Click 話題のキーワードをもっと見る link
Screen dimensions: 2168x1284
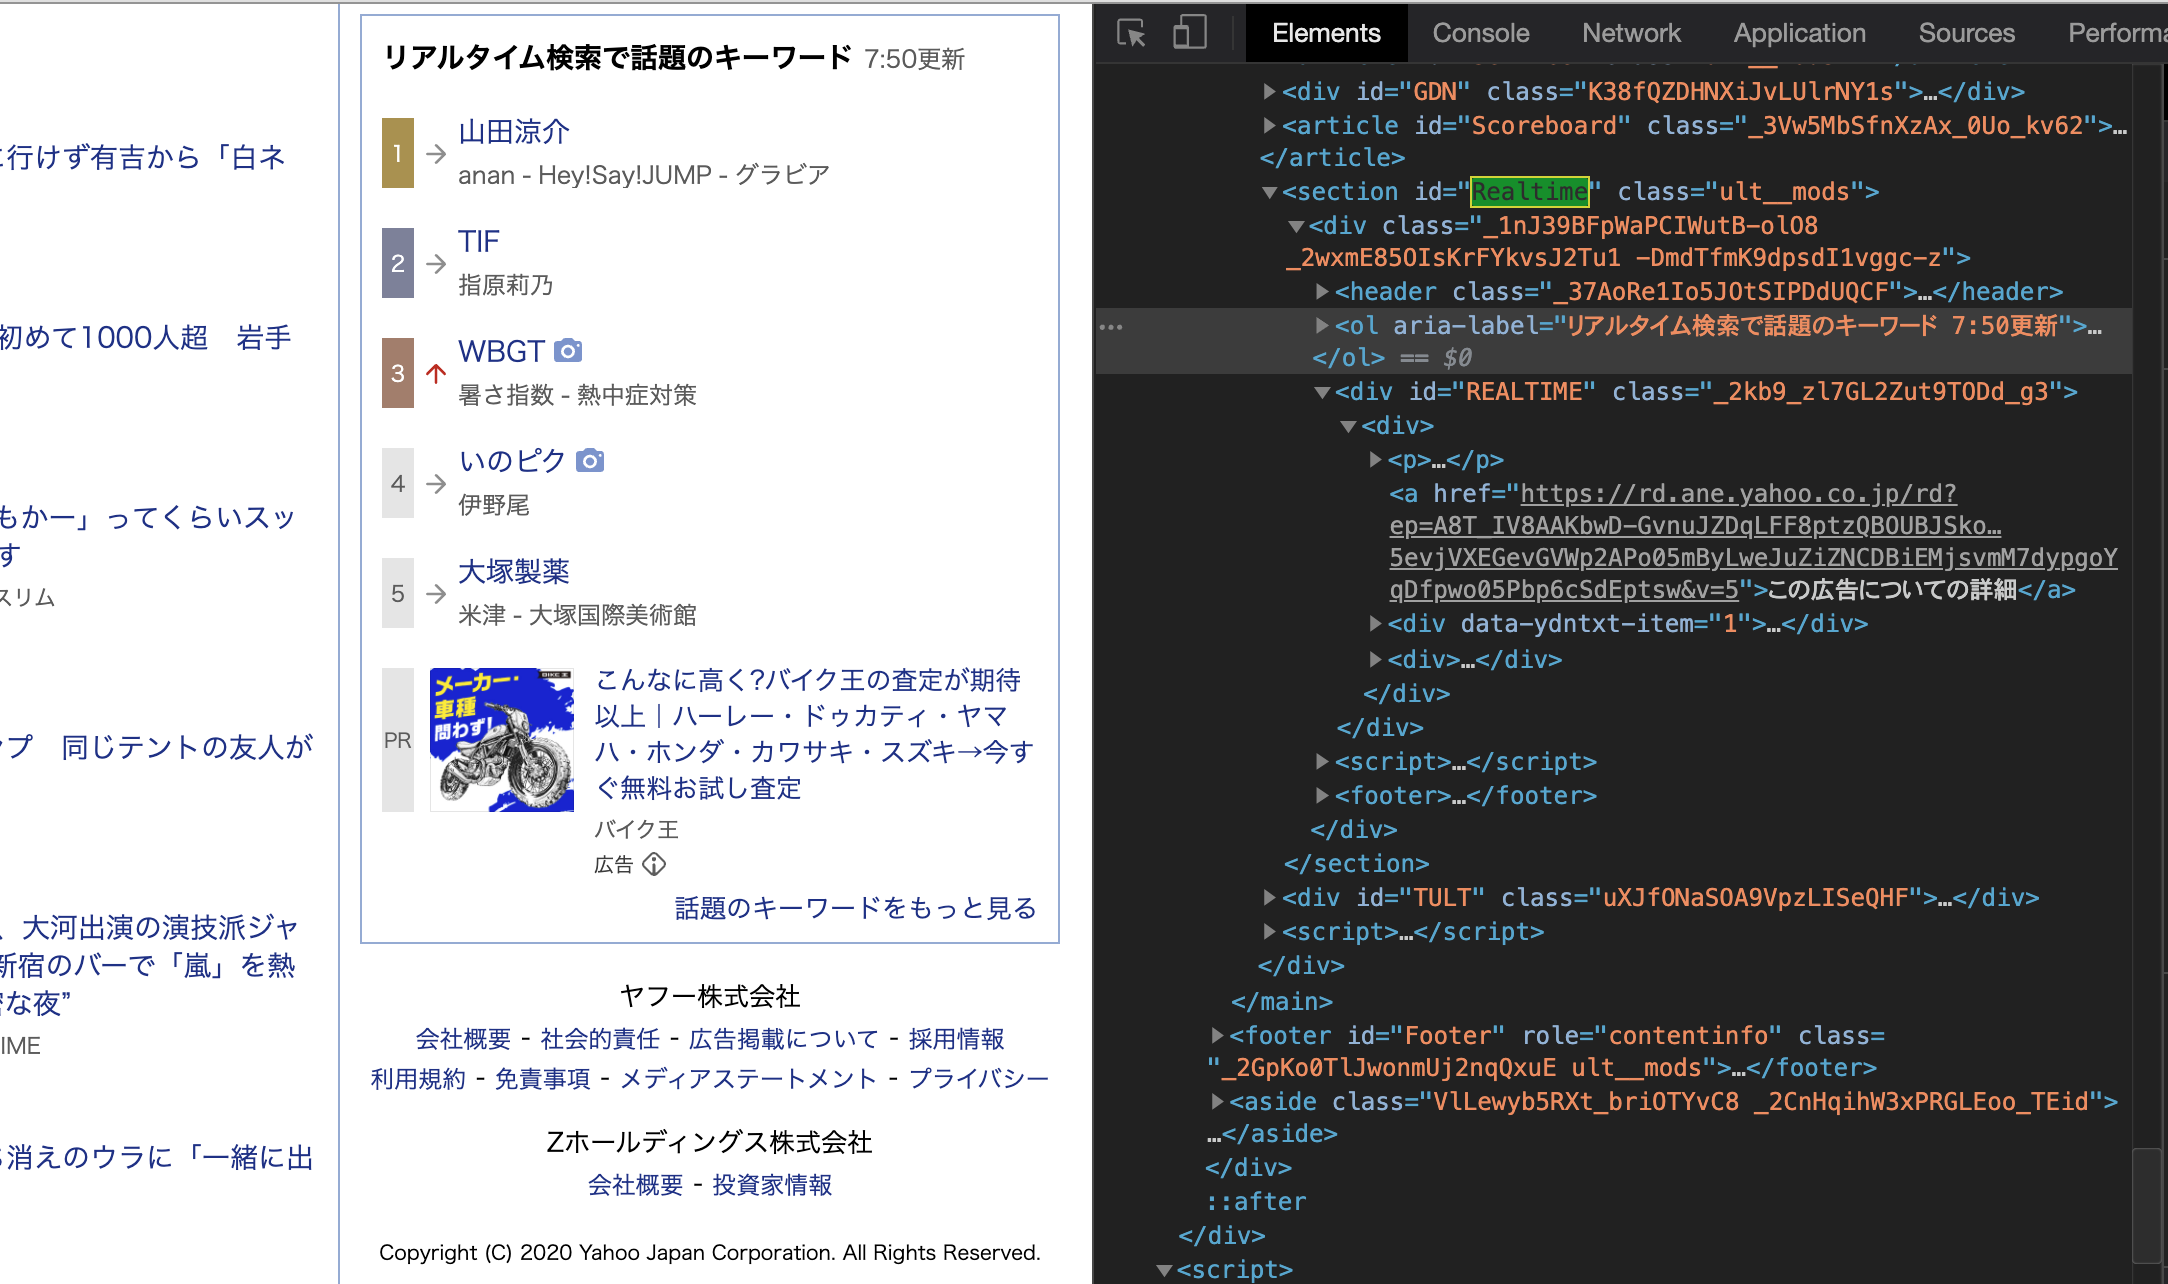click(856, 908)
